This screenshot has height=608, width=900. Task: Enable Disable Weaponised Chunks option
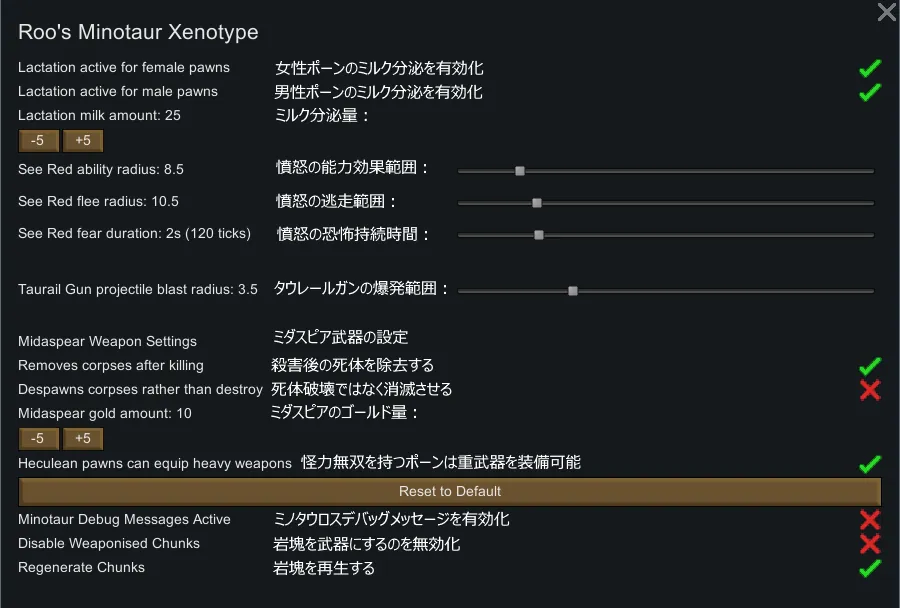point(869,544)
